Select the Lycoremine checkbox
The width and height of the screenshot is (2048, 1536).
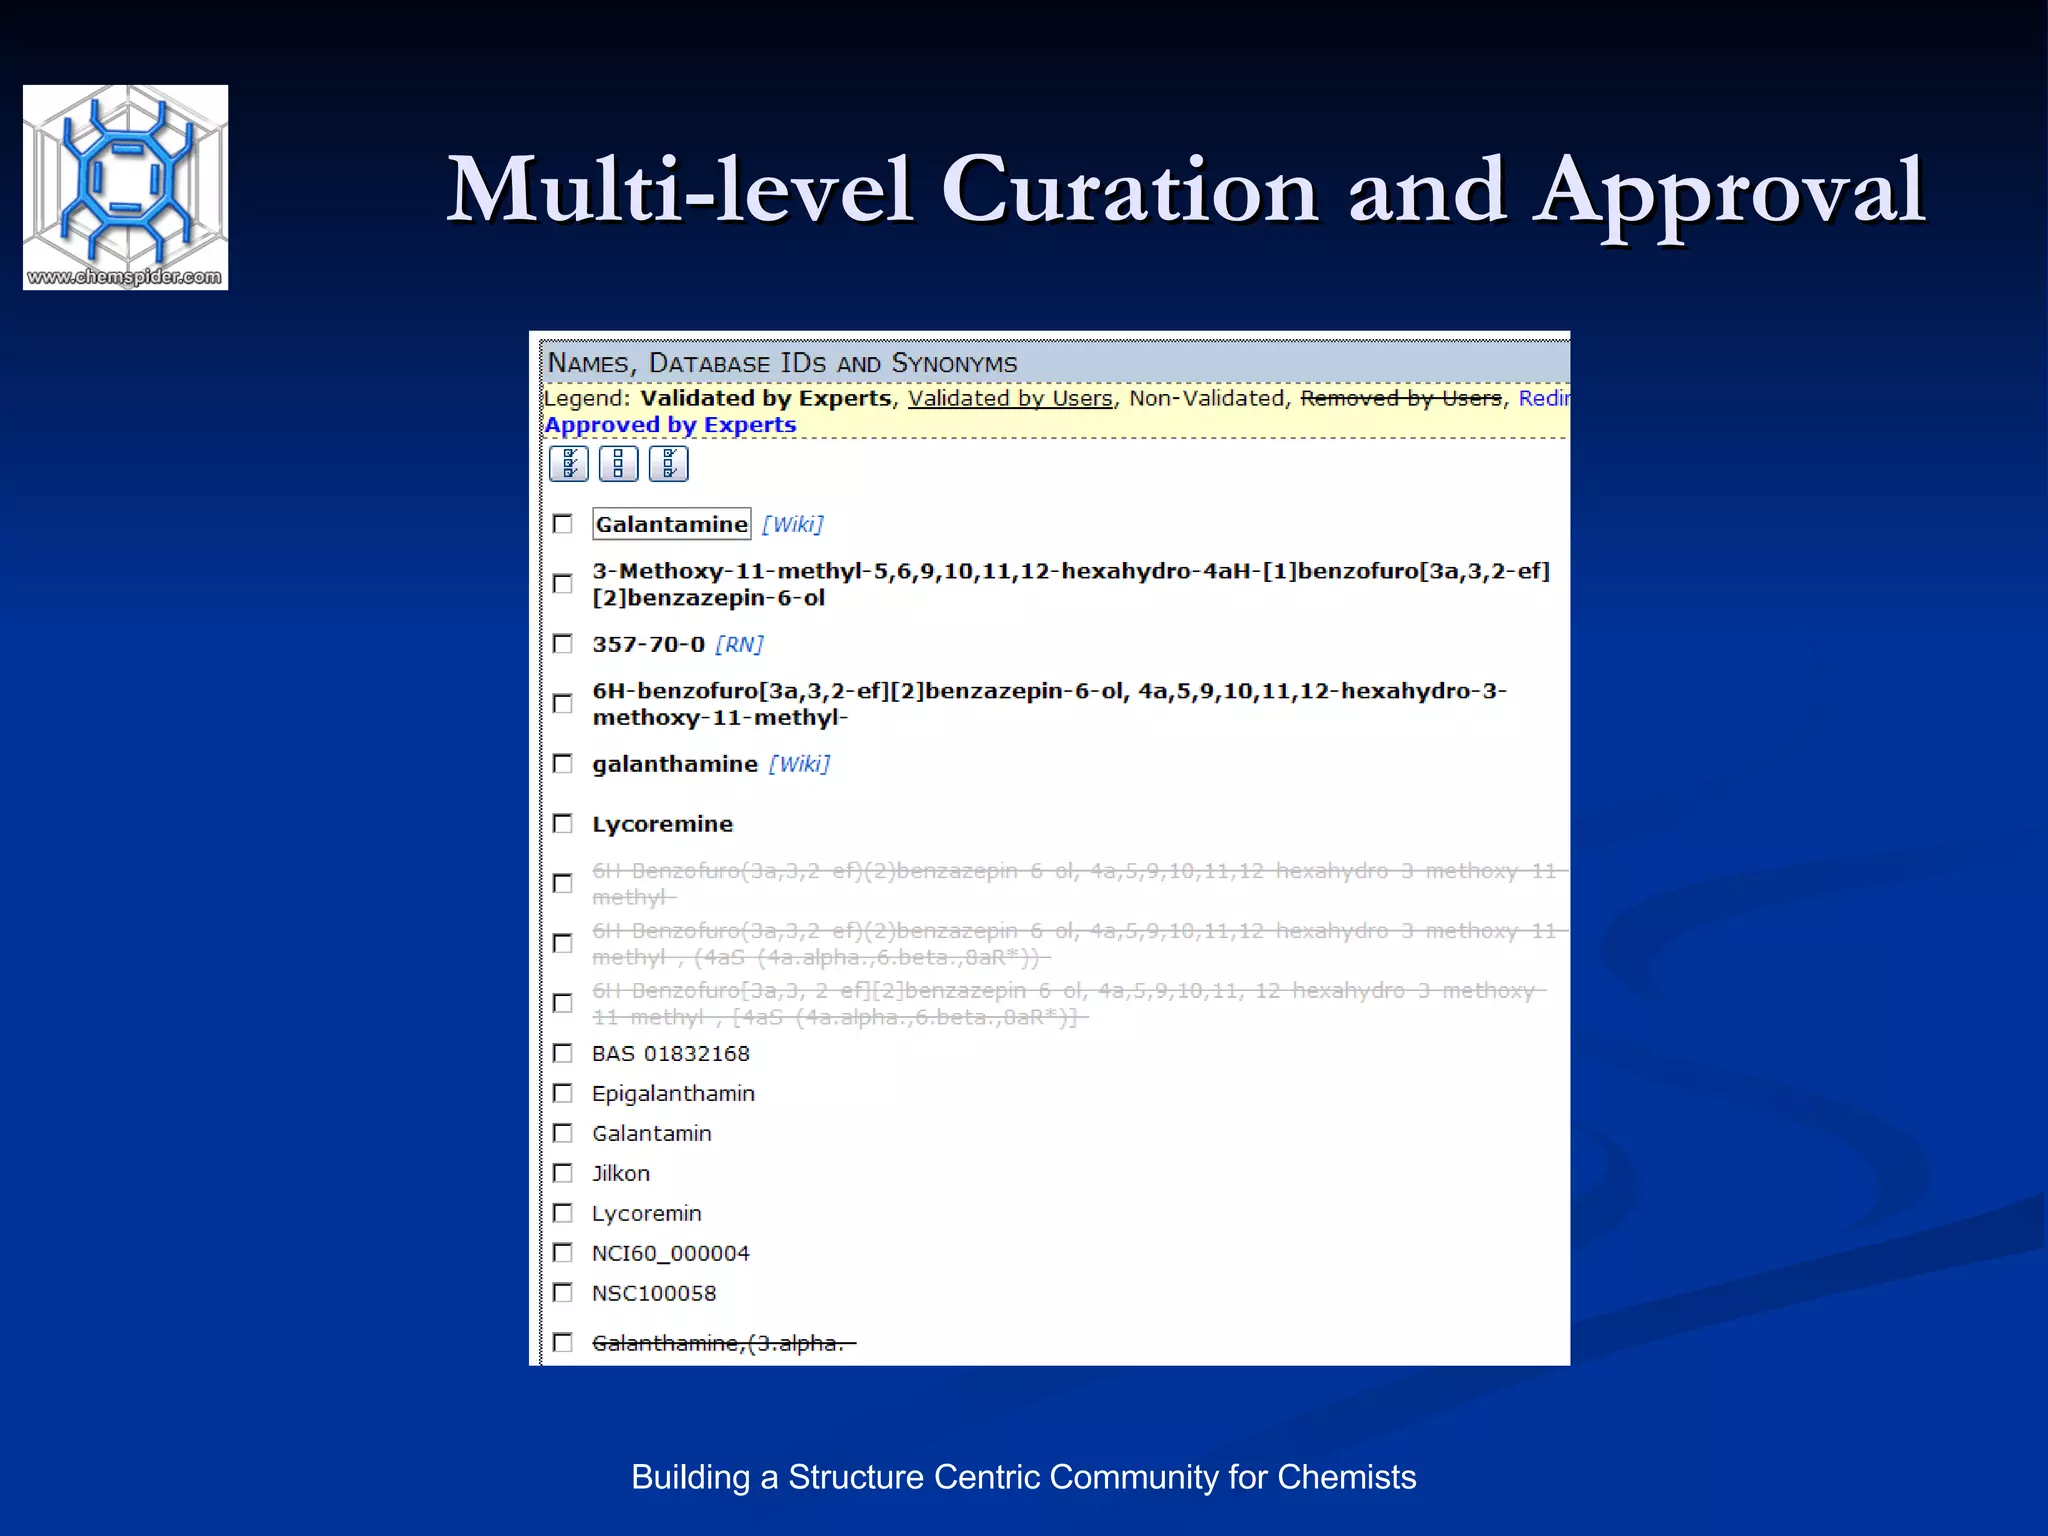coord(563,824)
